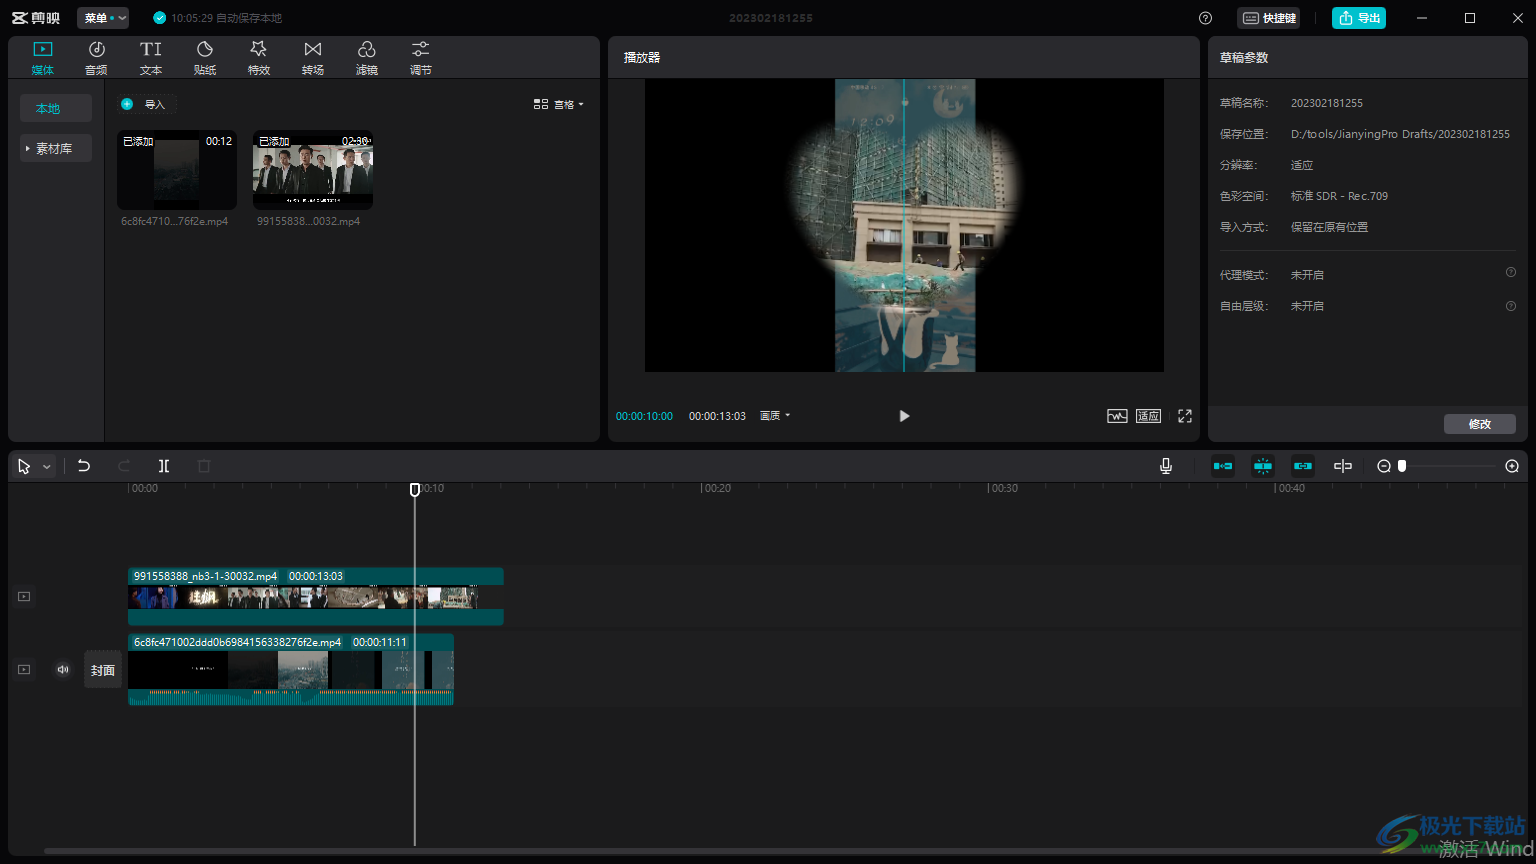Delete the selected clip

(x=204, y=466)
